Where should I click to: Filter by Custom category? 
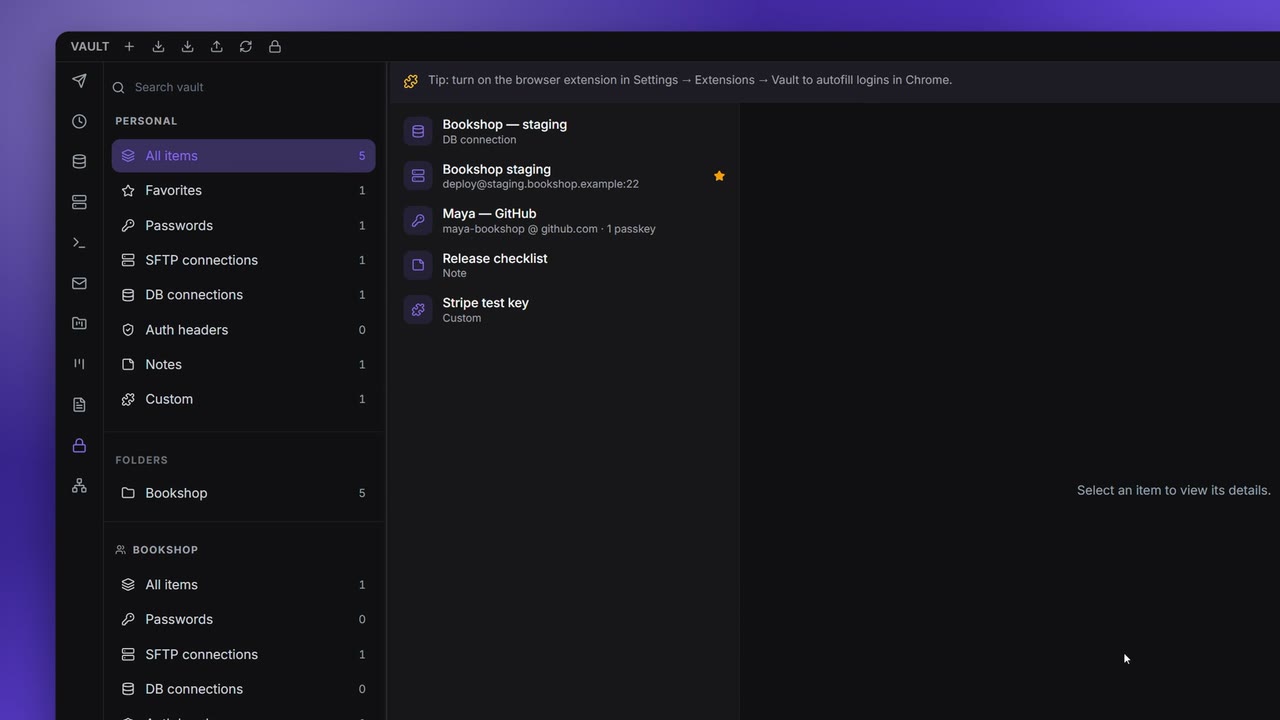click(x=243, y=399)
